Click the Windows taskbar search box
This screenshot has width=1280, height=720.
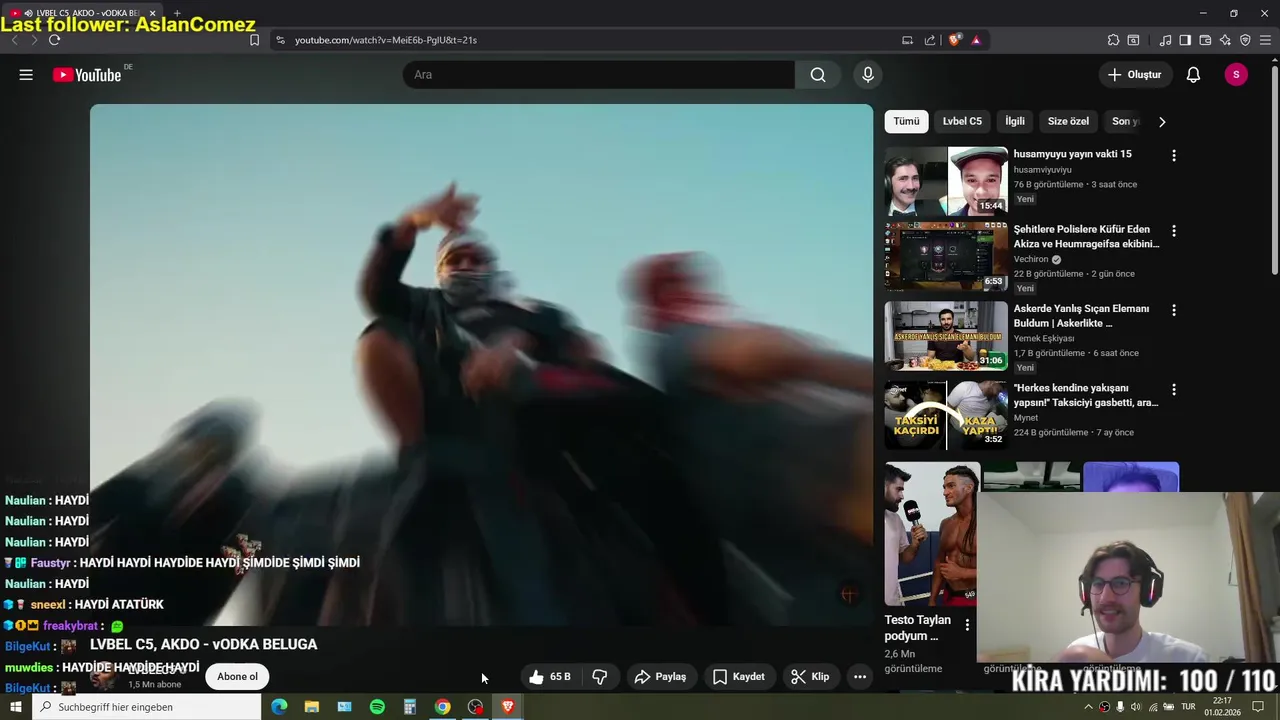click(x=146, y=707)
